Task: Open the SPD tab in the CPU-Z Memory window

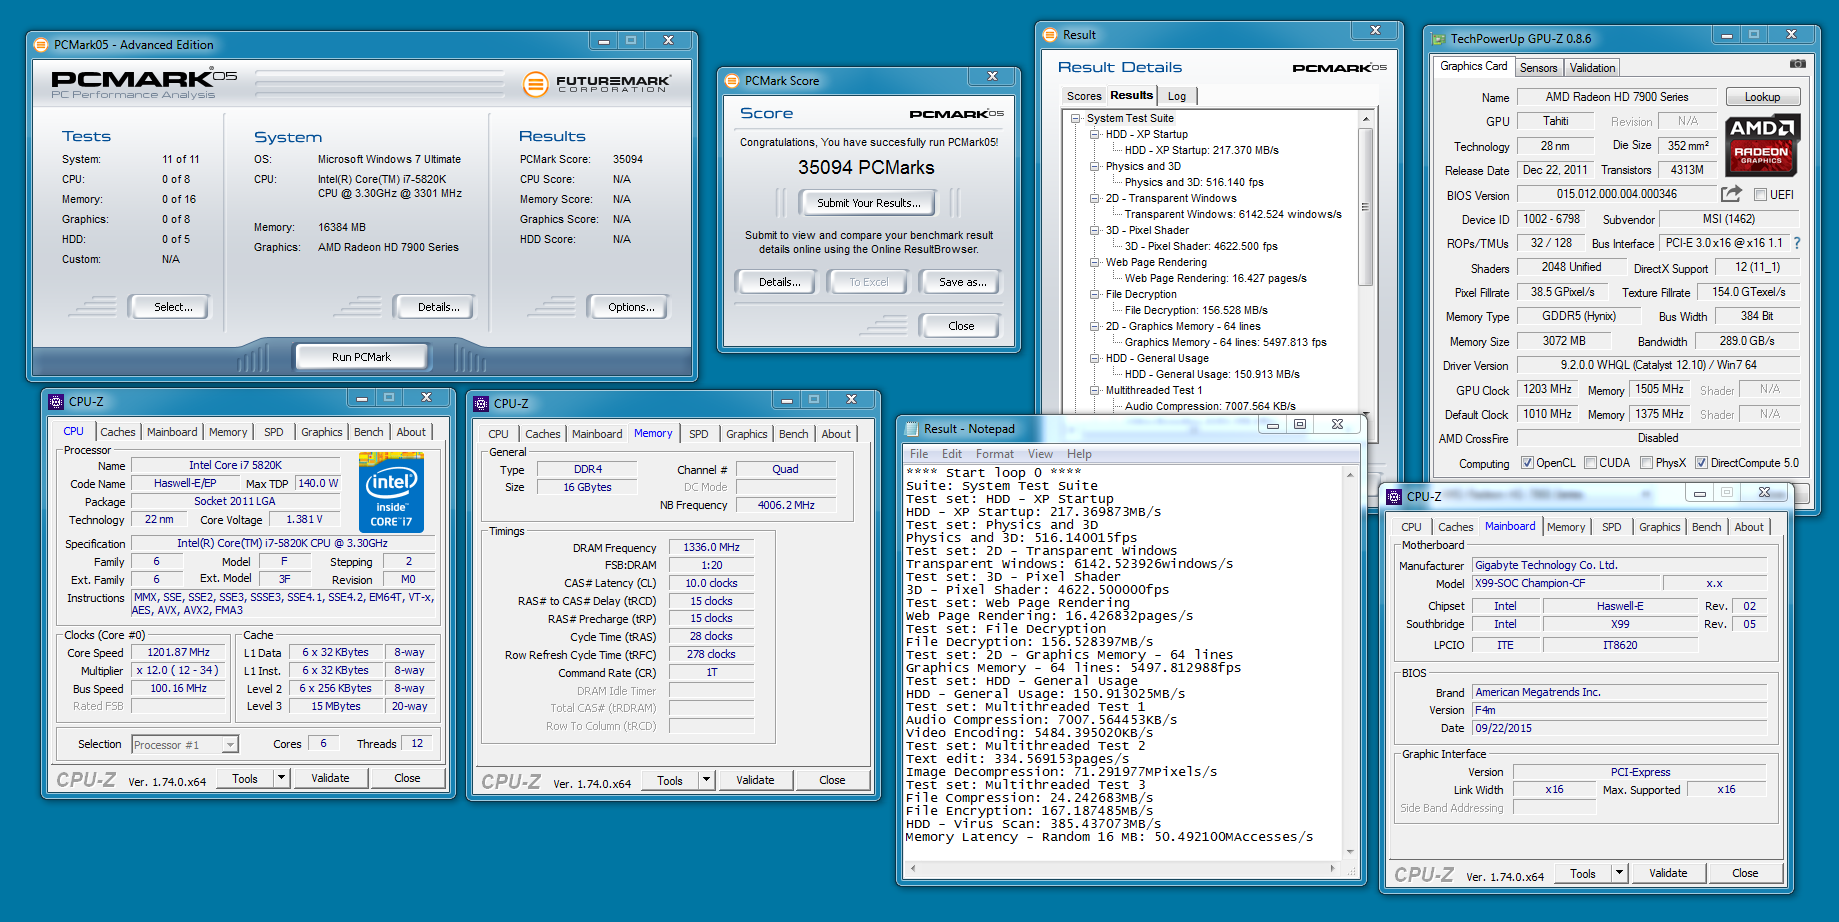Action: (x=699, y=434)
